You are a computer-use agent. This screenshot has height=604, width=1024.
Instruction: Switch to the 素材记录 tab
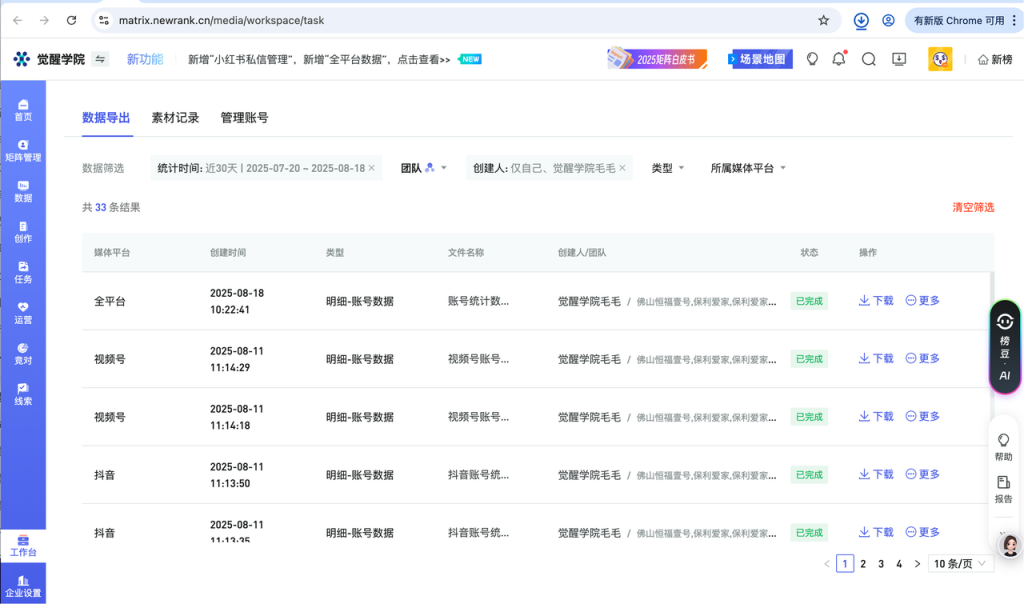(x=175, y=118)
